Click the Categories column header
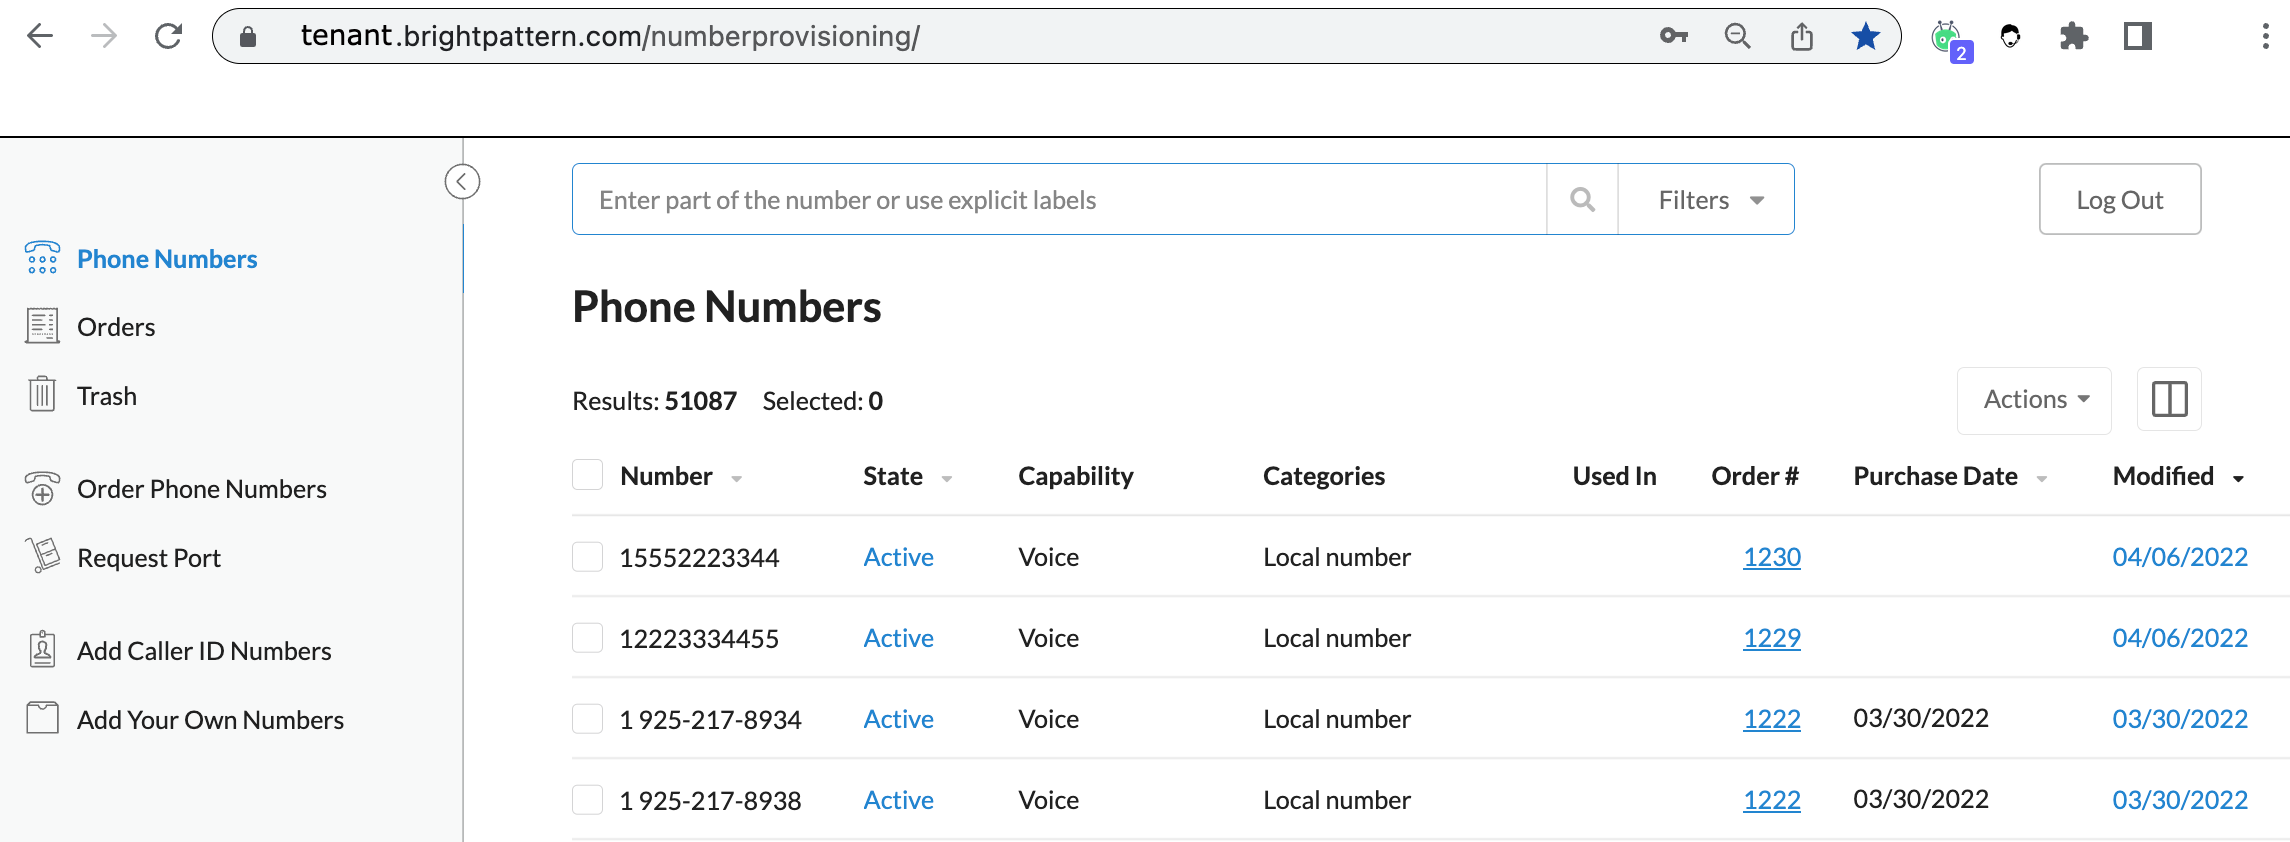The image size is (2290, 842). pyautogui.click(x=1324, y=476)
